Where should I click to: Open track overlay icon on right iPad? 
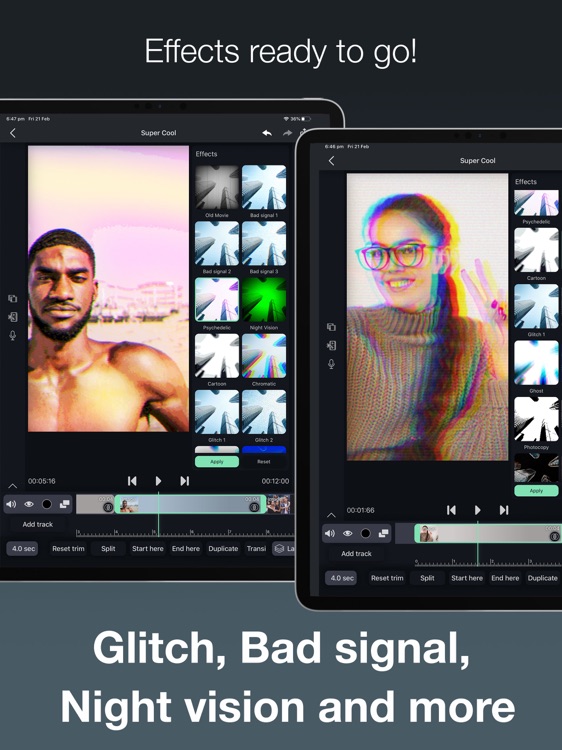383,533
